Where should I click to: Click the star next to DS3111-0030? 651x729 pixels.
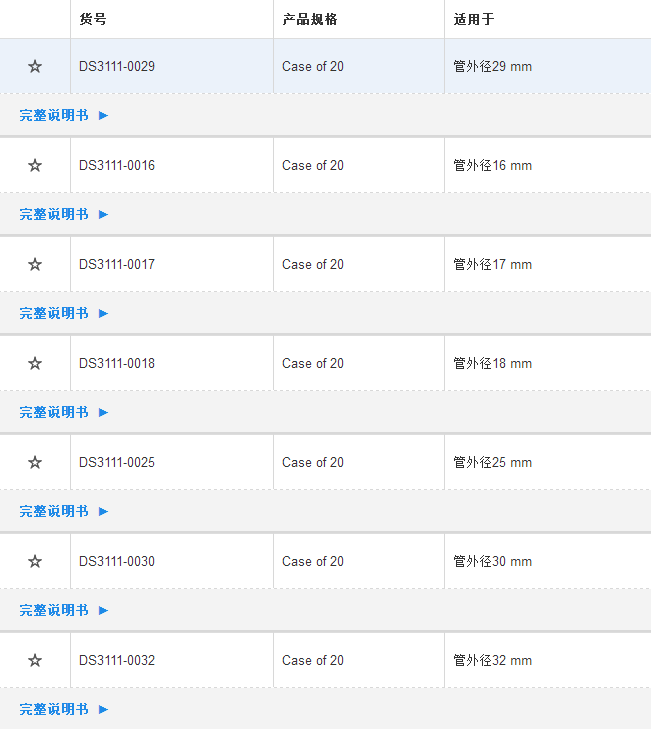[x=35, y=561]
